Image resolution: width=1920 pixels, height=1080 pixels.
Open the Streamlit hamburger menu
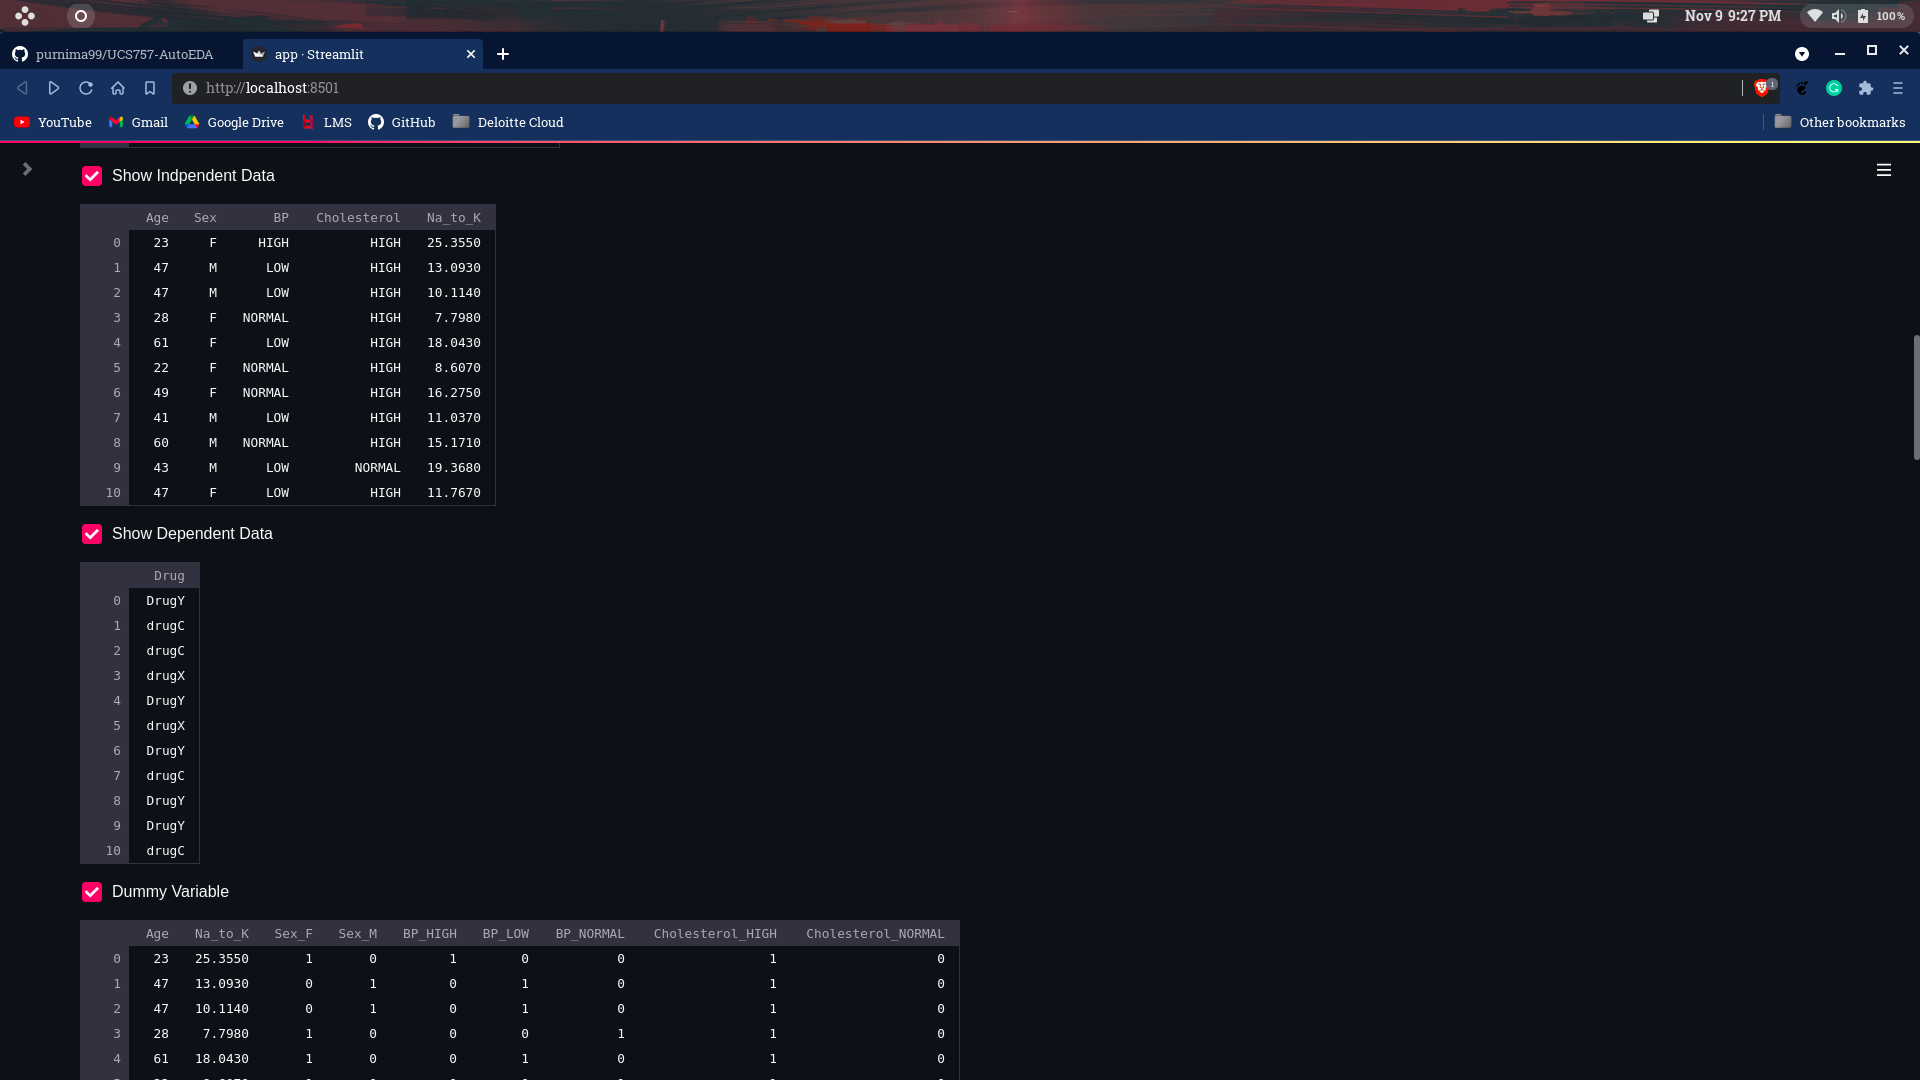coord(1883,170)
